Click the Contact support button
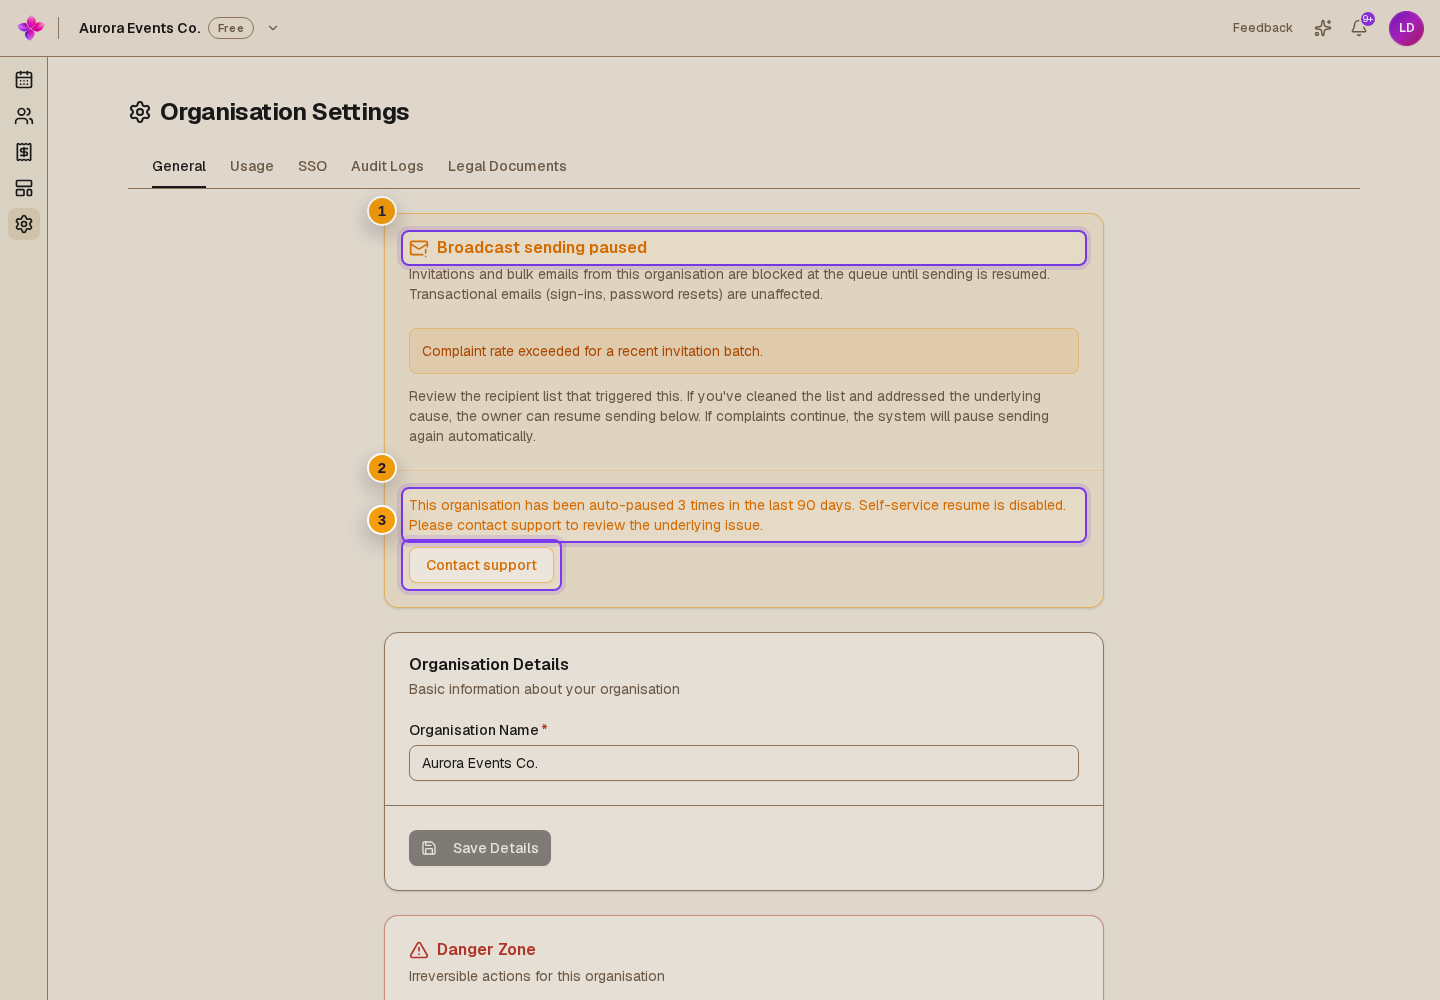 (x=481, y=565)
